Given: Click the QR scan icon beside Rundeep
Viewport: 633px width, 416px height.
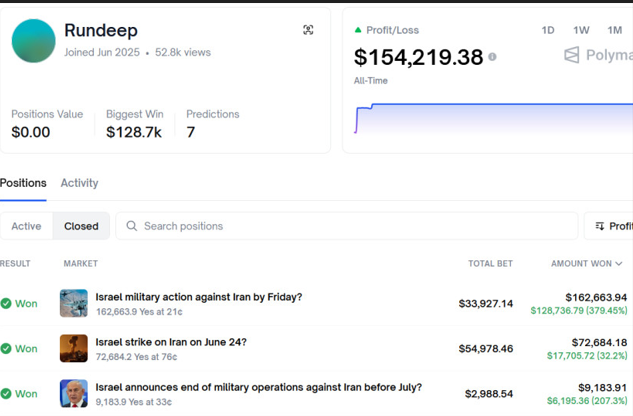Looking at the screenshot, I should (308, 30).
